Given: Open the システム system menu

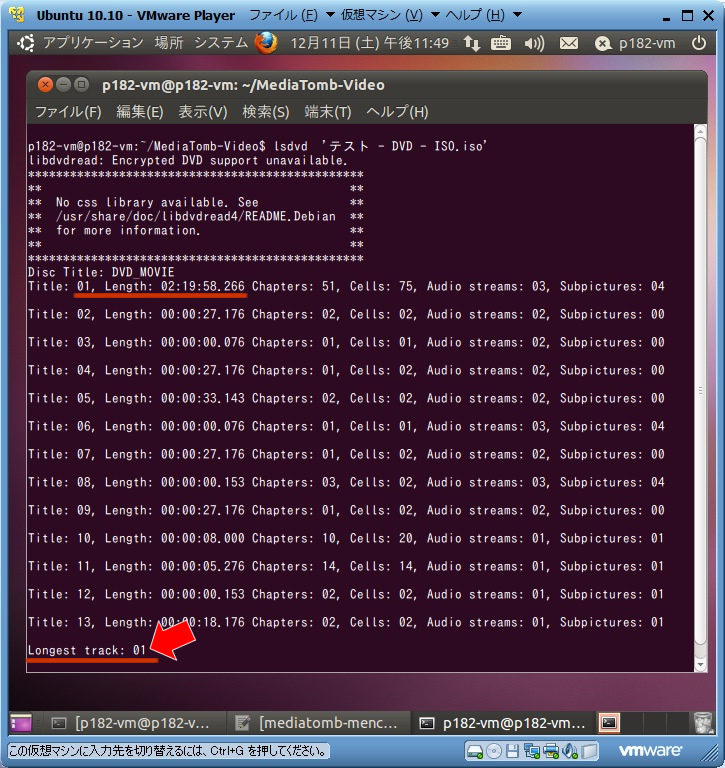Looking at the screenshot, I should (x=221, y=43).
